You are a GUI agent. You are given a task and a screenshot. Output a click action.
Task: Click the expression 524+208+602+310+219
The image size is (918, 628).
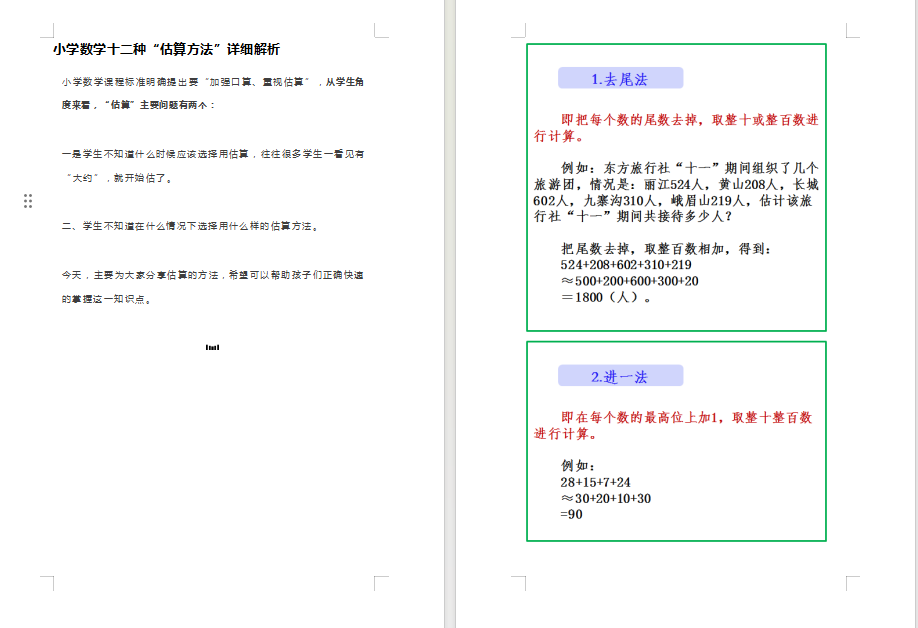[x=626, y=265]
